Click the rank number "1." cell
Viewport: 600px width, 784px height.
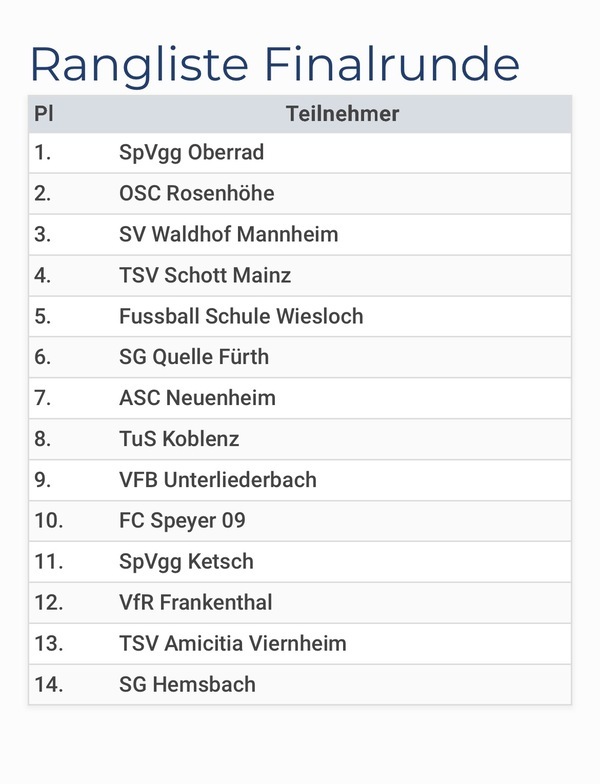(x=42, y=153)
